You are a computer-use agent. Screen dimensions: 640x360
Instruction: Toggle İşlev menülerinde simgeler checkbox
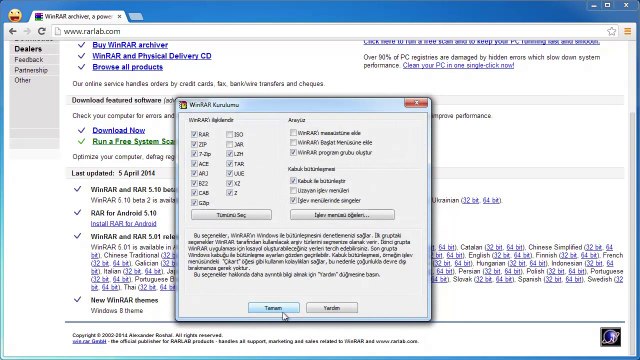click(x=293, y=200)
